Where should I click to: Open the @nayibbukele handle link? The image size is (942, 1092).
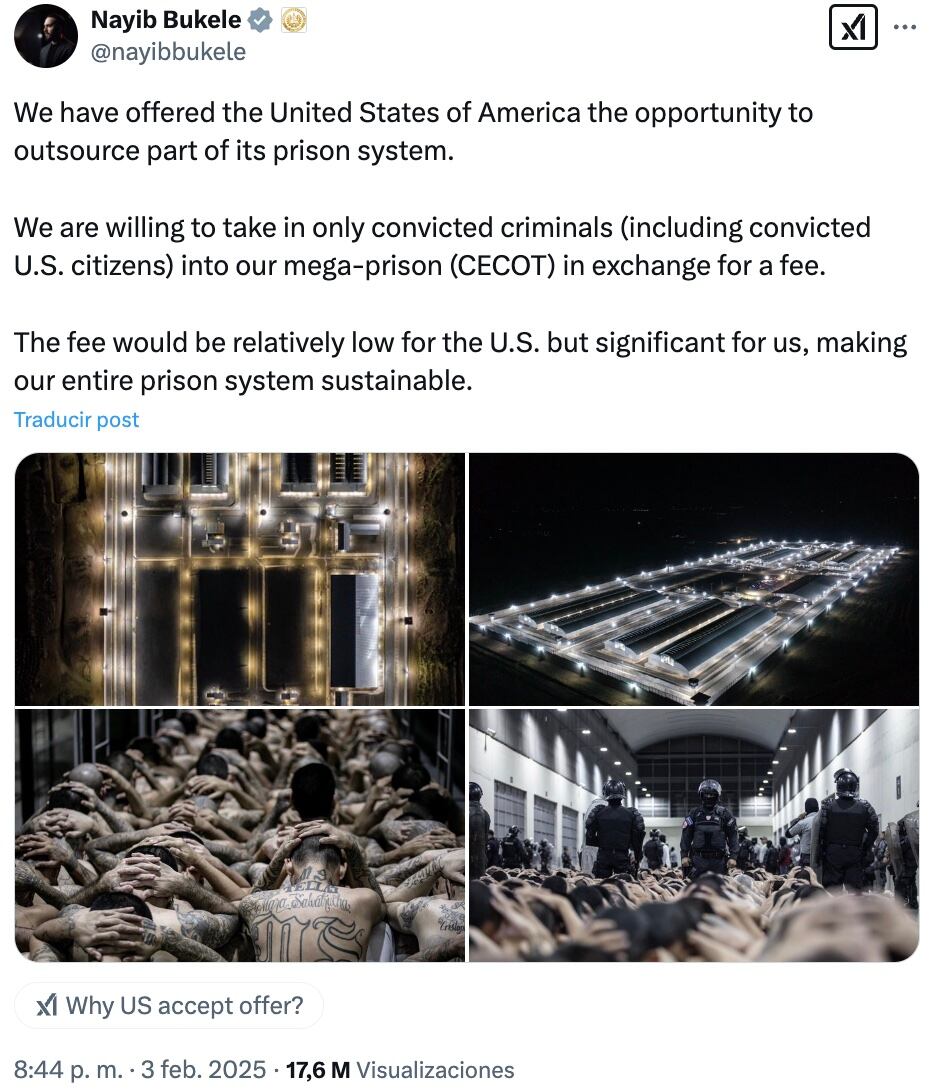point(168,51)
